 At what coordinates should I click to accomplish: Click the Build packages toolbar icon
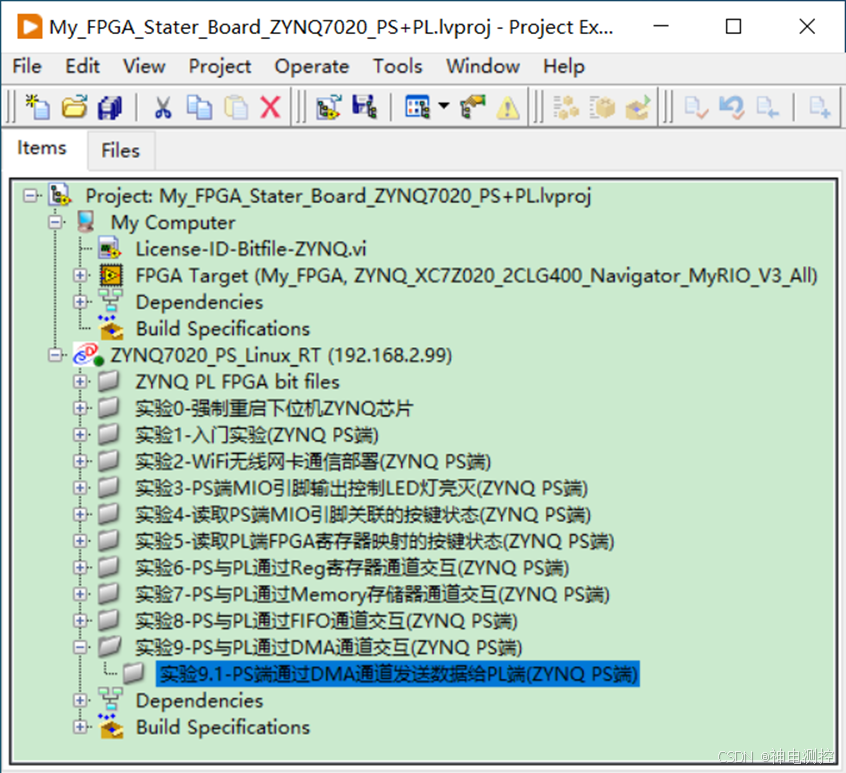point(566,107)
